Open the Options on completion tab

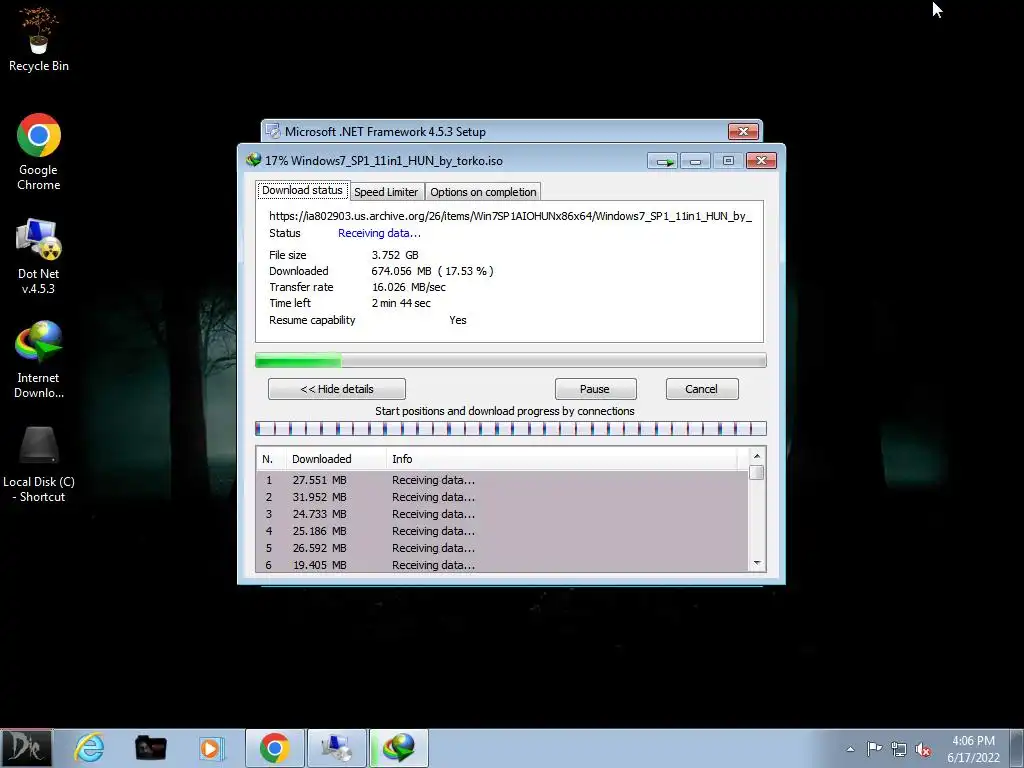pyautogui.click(x=483, y=192)
